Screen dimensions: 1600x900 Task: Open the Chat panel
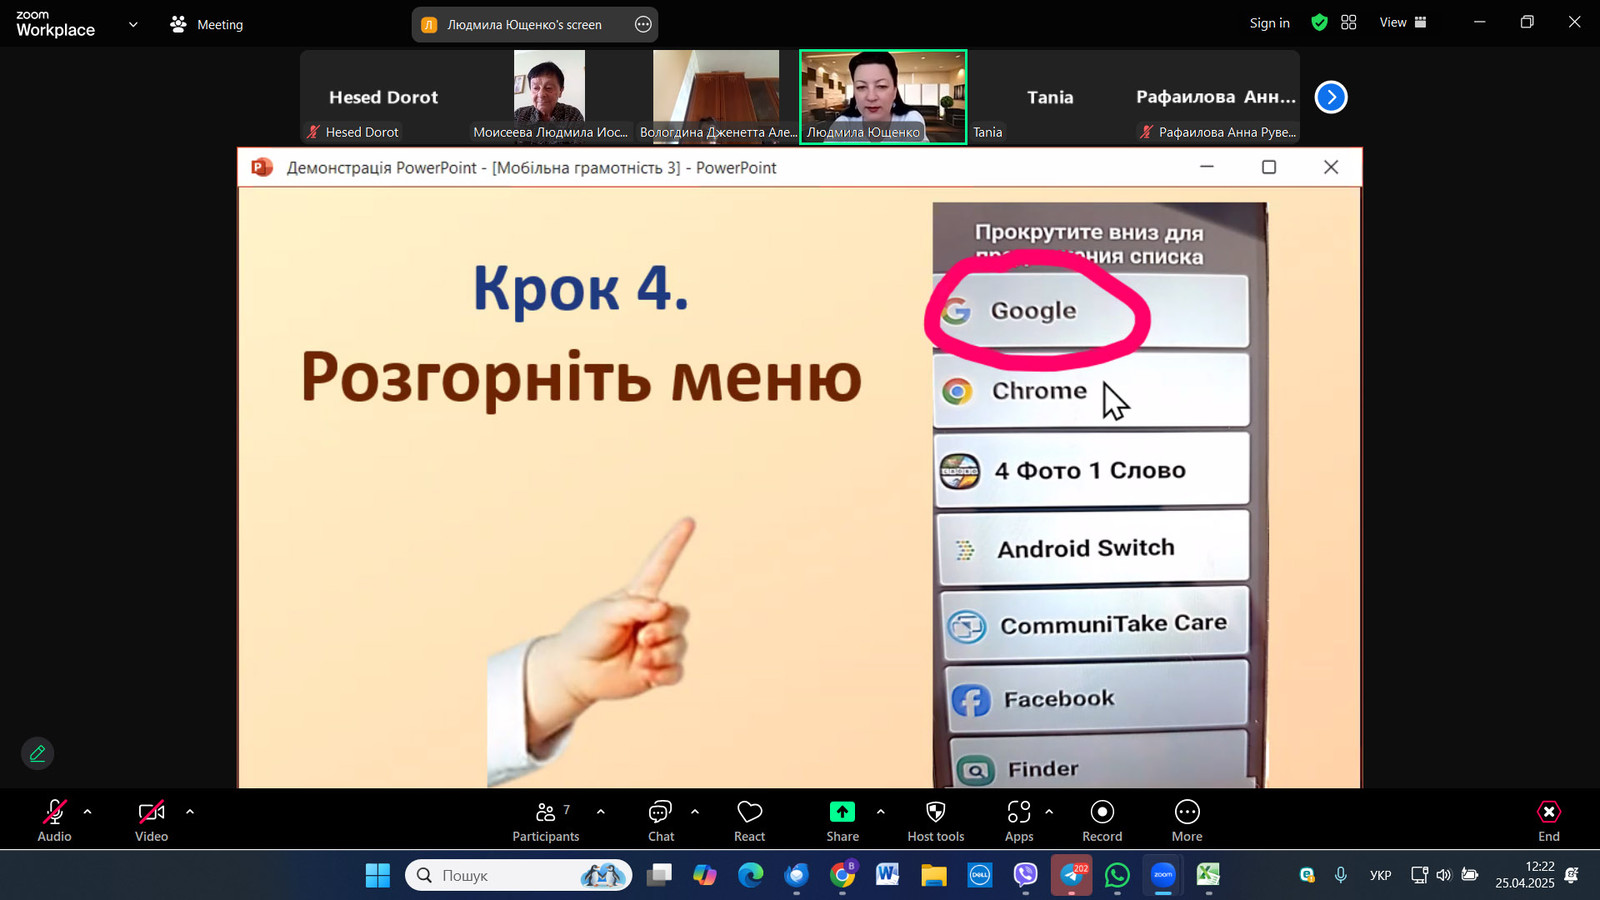(x=660, y=820)
